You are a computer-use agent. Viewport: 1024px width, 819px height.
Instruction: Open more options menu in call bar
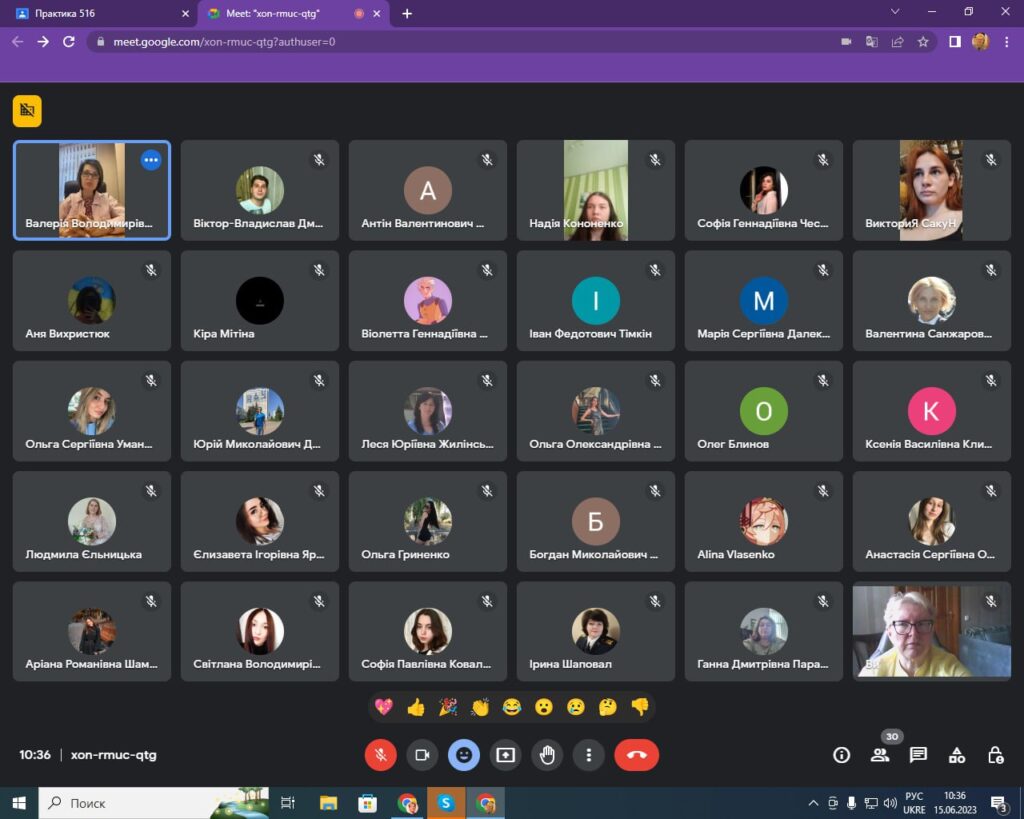(x=590, y=755)
